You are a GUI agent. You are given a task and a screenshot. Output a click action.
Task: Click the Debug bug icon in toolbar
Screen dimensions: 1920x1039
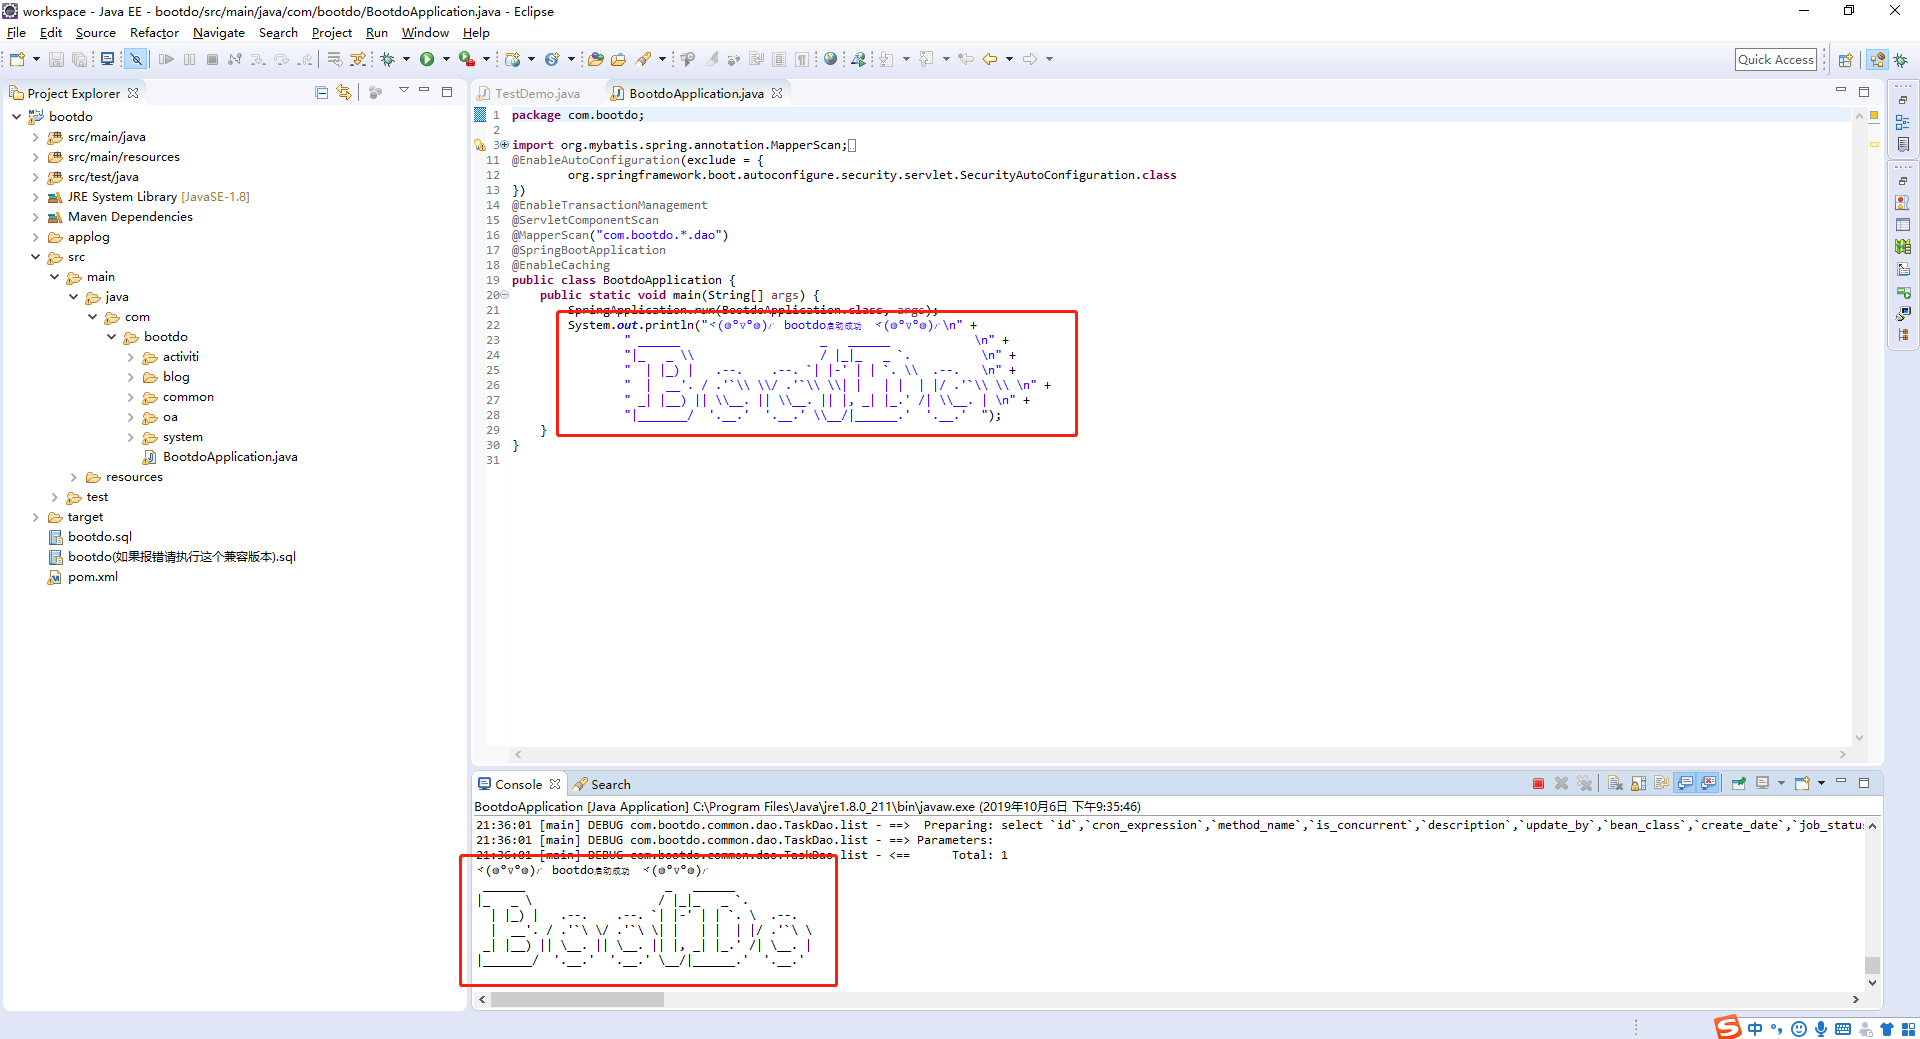[388, 59]
